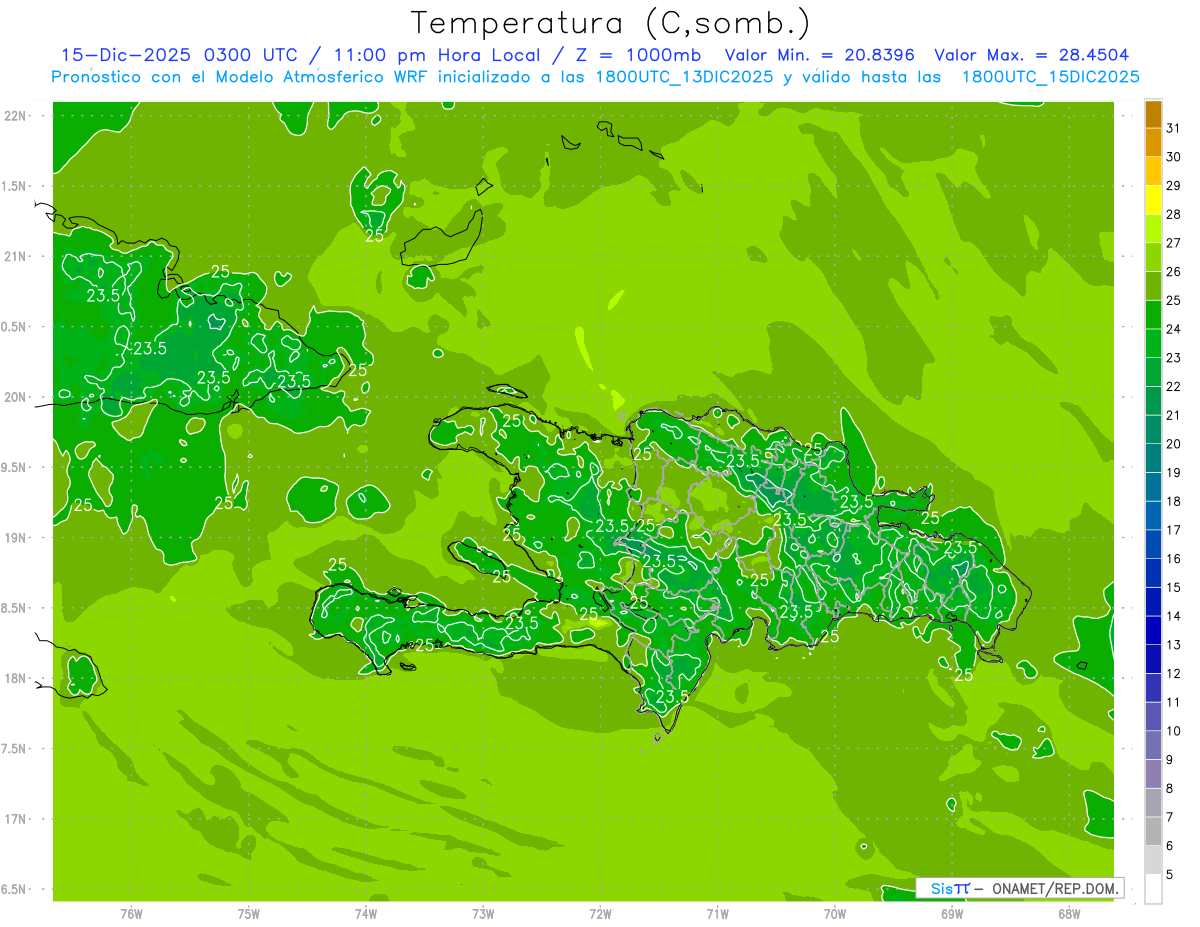Click the '24' value on the color legend
The image size is (1200, 927).
[1173, 329]
